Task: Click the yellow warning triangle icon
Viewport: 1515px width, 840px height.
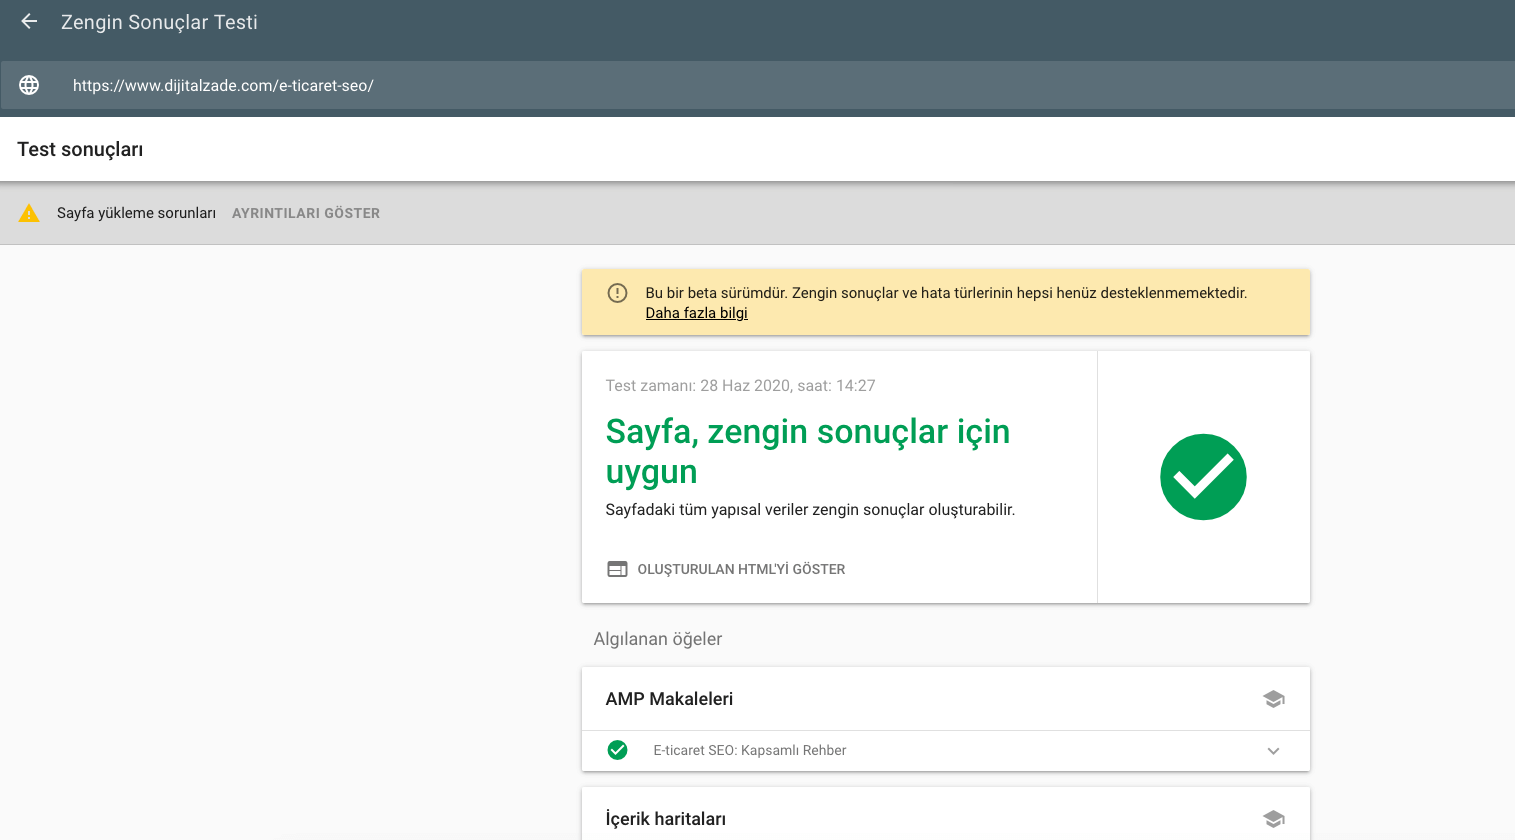Action: click(x=29, y=213)
